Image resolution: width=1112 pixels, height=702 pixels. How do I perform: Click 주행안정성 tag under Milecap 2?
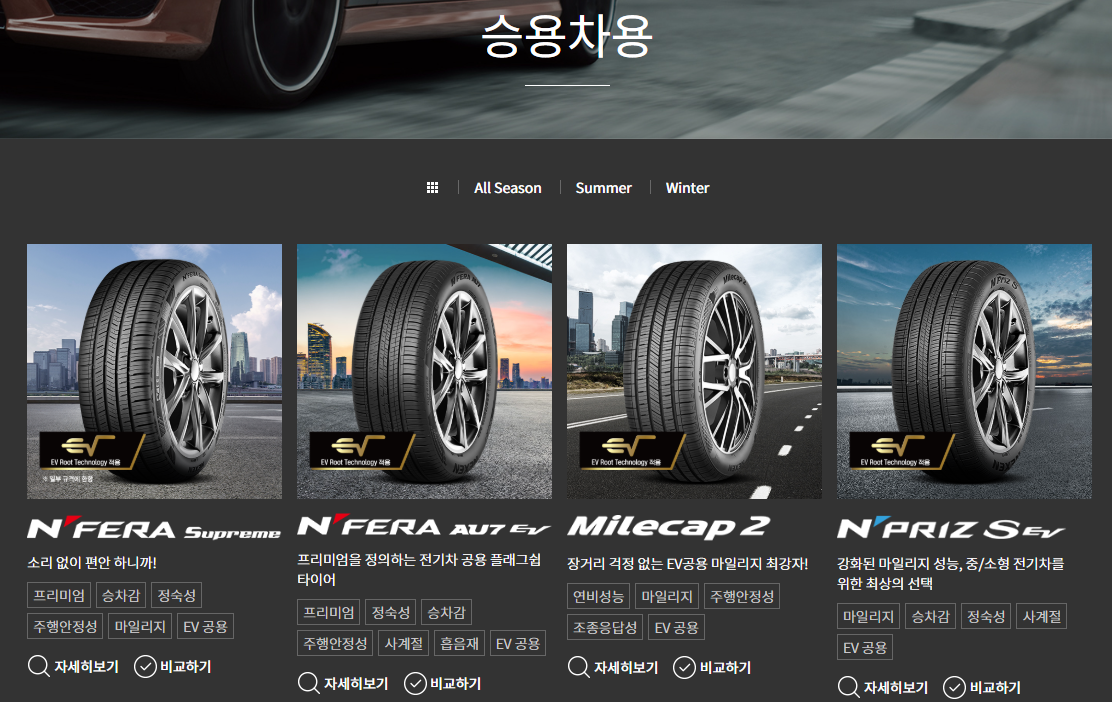click(x=742, y=596)
